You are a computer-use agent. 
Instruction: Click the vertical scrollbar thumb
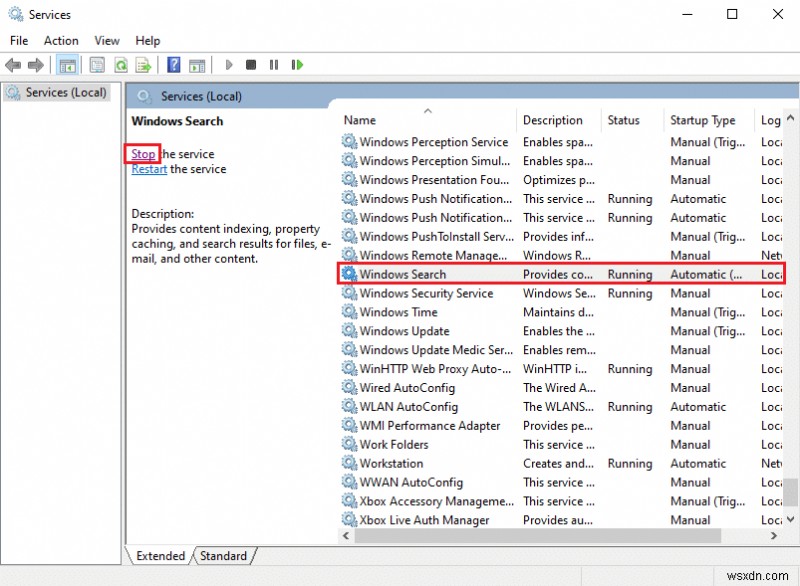tap(790, 493)
